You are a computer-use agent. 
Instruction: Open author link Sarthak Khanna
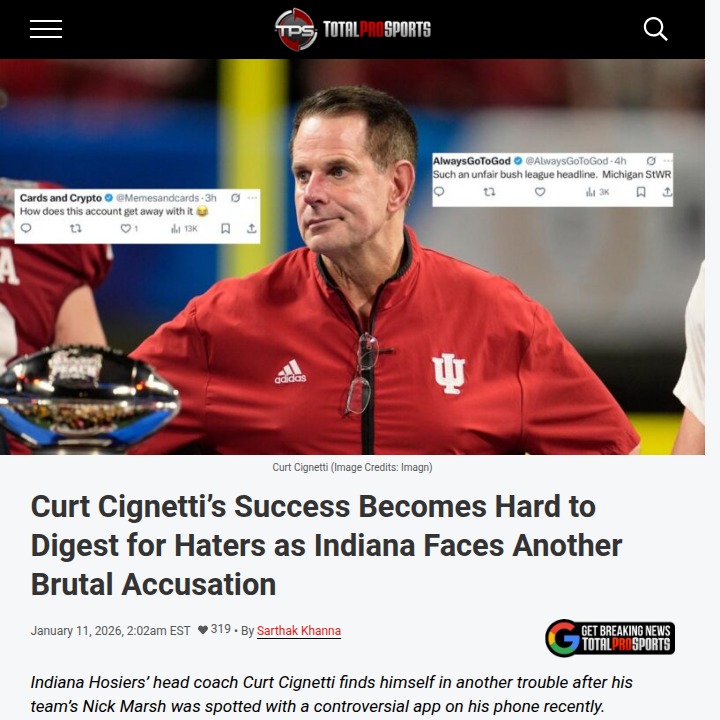298,630
